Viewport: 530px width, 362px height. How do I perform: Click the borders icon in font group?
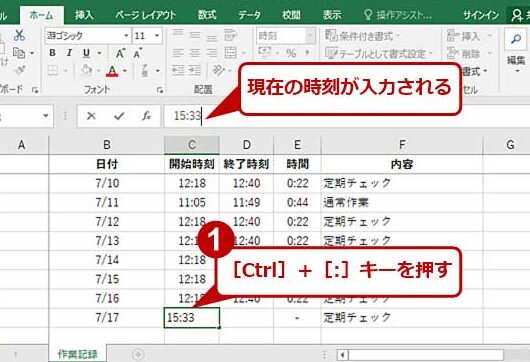[53, 71]
